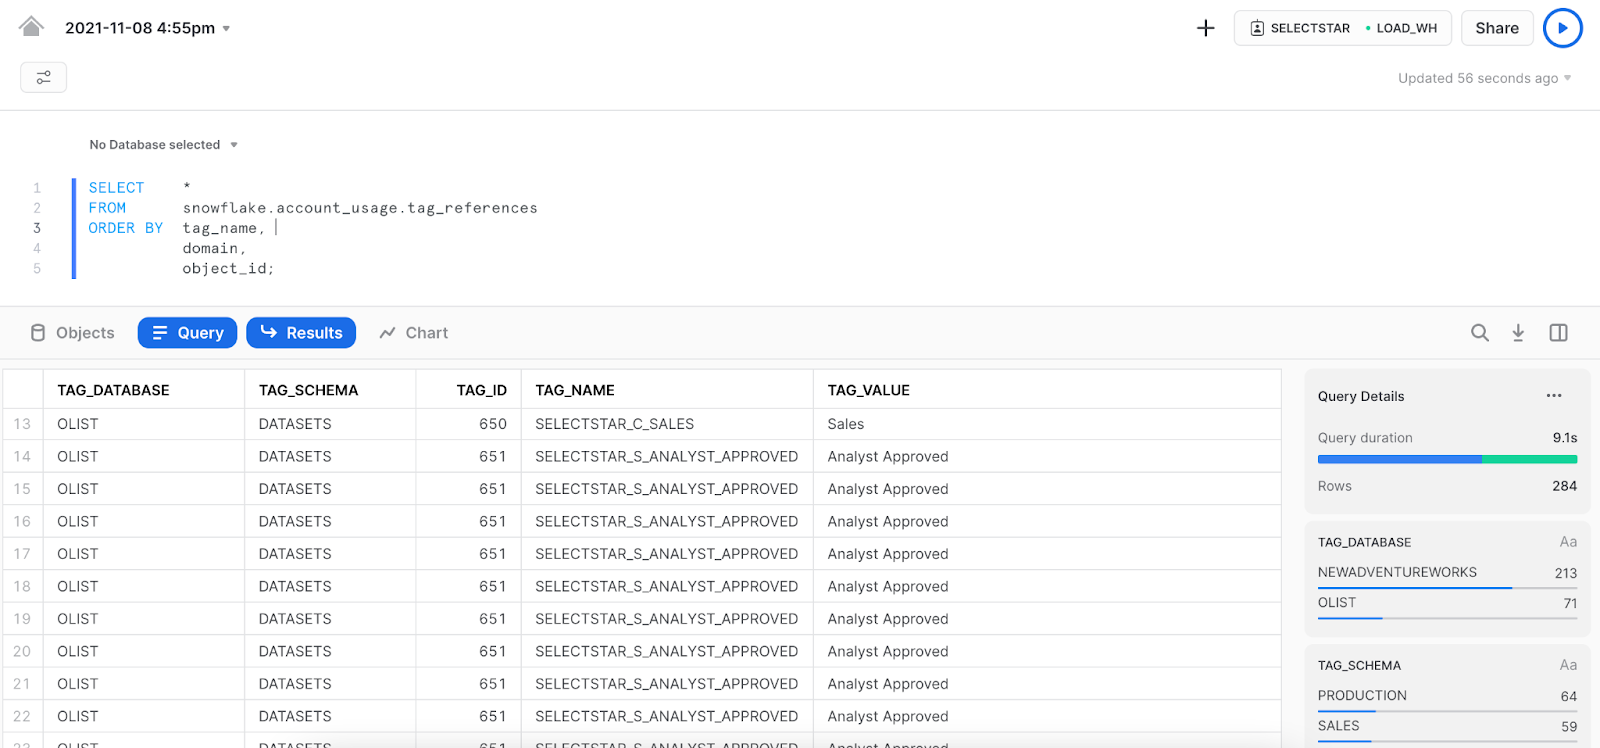Switch to the Objects tab
Image resolution: width=1600 pixels, height=748 pixels.
click(72, 333)
